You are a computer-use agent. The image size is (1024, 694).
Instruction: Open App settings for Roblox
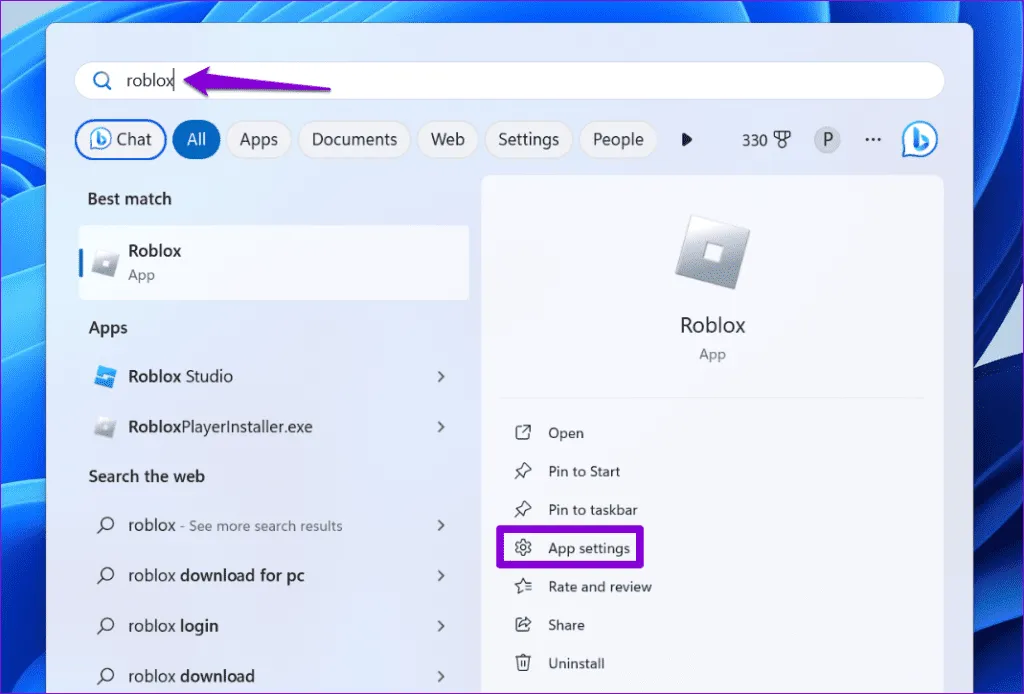588,549
